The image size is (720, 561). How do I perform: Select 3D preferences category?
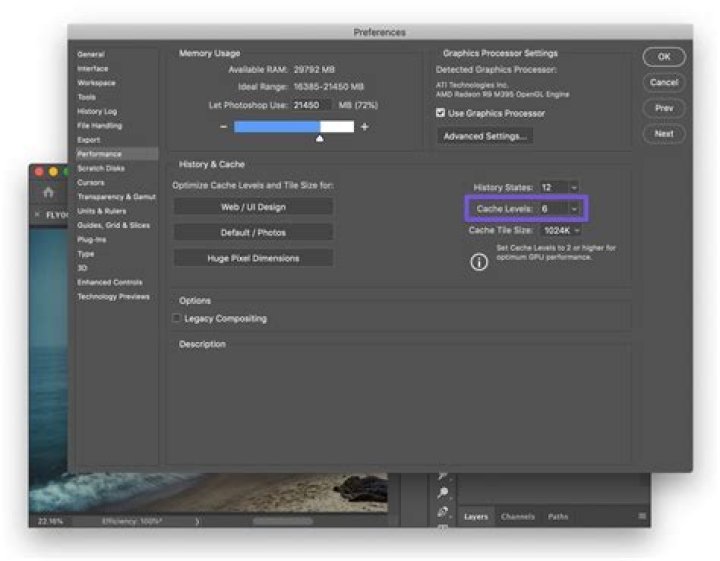[x=82, y=268]
